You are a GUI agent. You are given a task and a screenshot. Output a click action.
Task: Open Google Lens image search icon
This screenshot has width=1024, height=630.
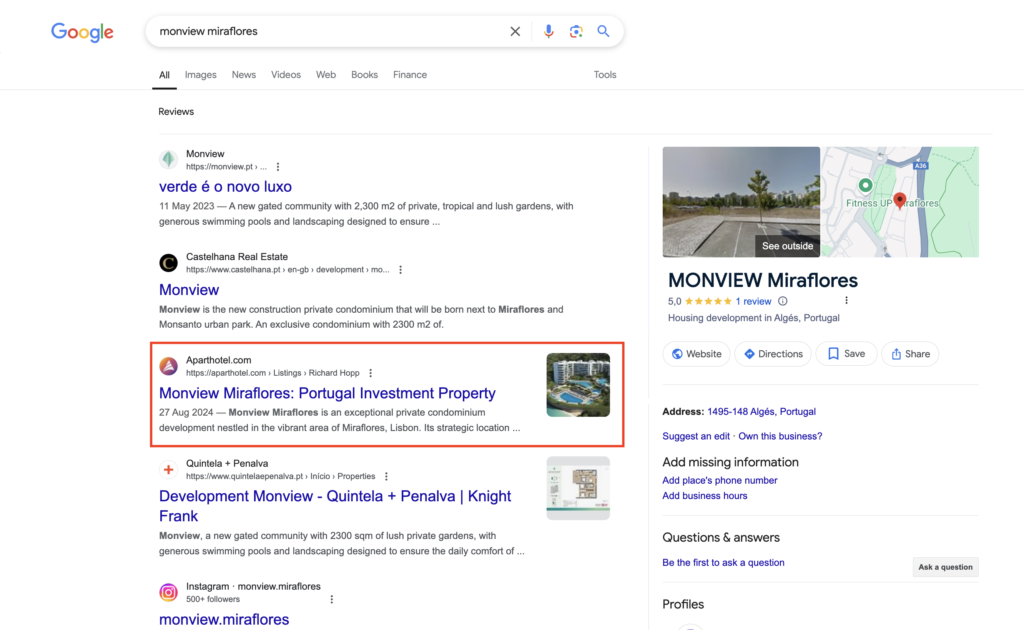coord(576,31)
